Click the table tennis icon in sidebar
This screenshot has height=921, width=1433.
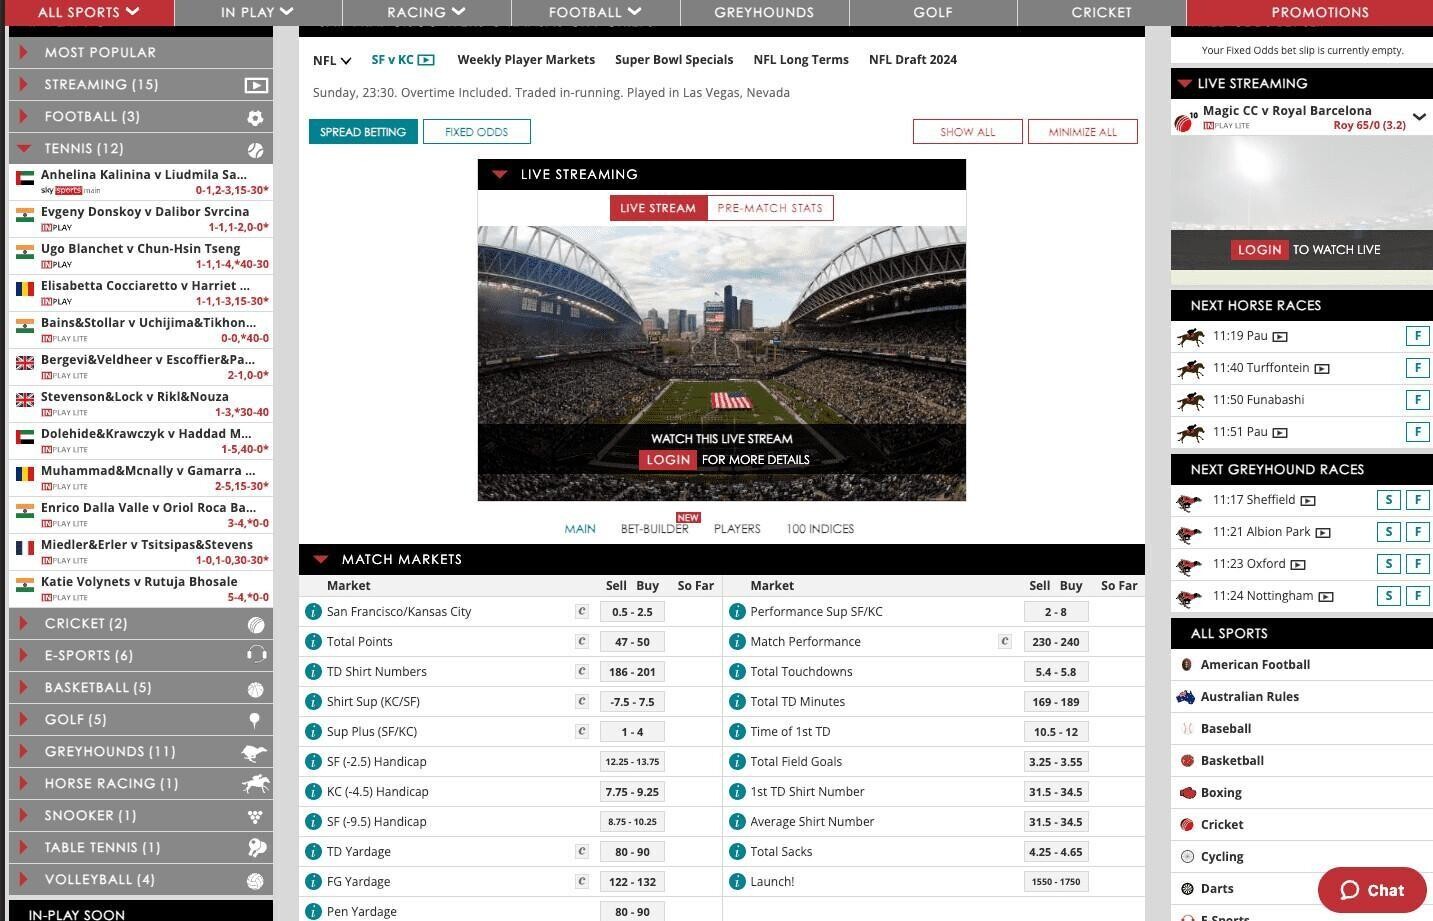coord(256,848)
